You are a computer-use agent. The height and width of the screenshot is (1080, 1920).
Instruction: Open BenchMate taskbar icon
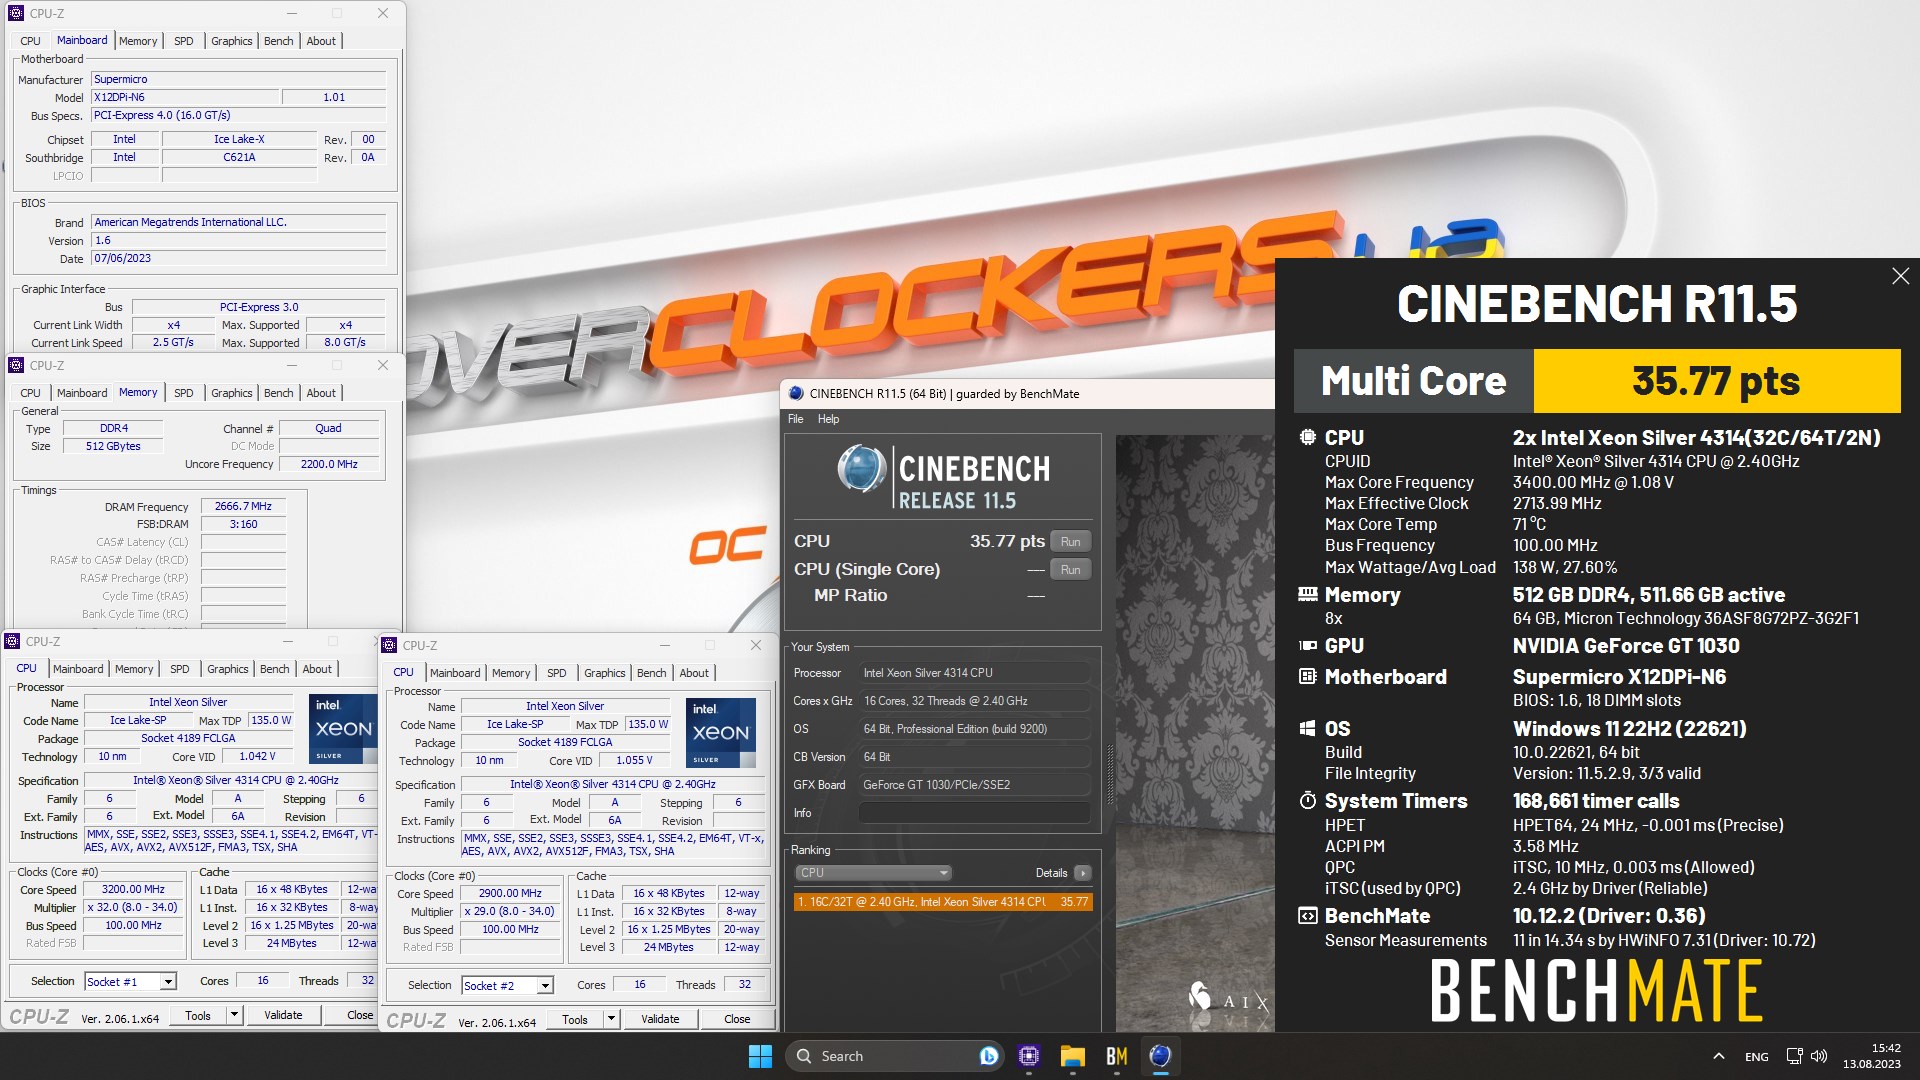coord(1117,1056)
